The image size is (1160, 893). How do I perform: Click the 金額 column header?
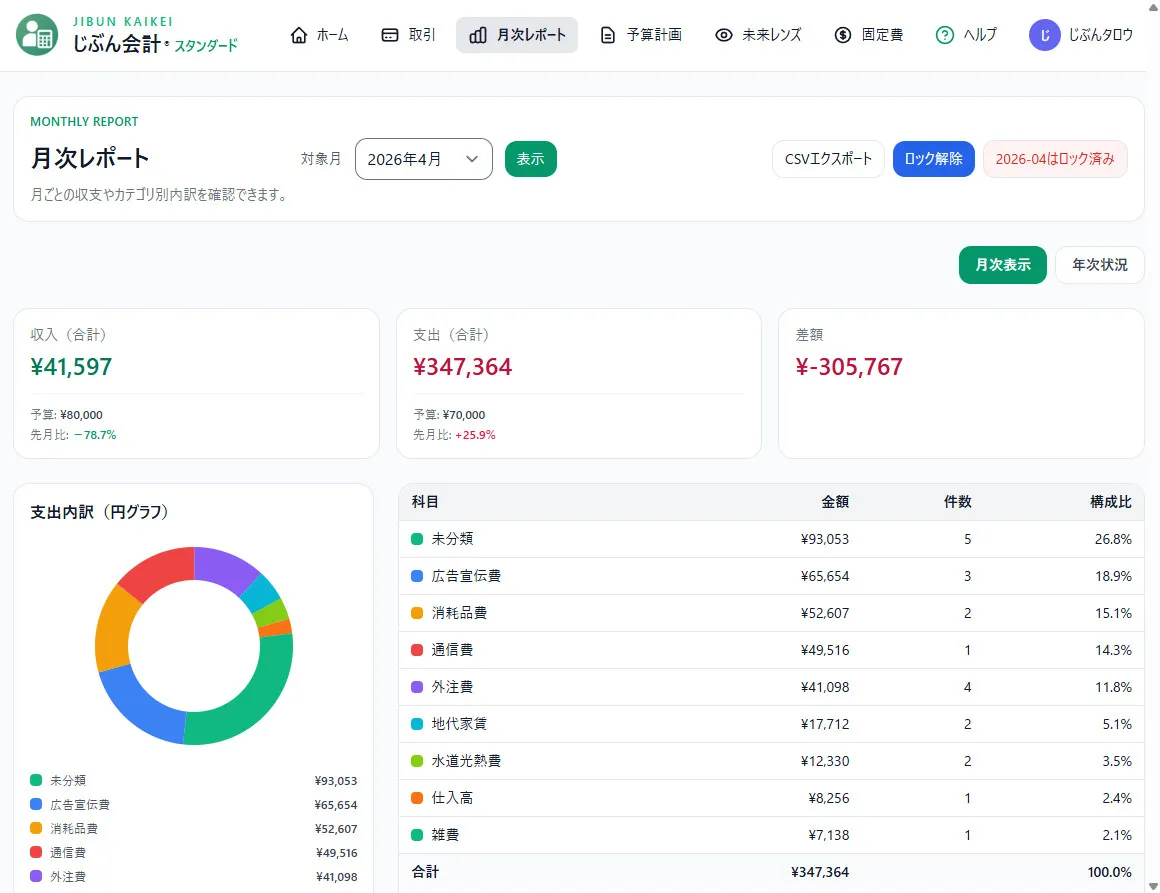tap(835, 502)
